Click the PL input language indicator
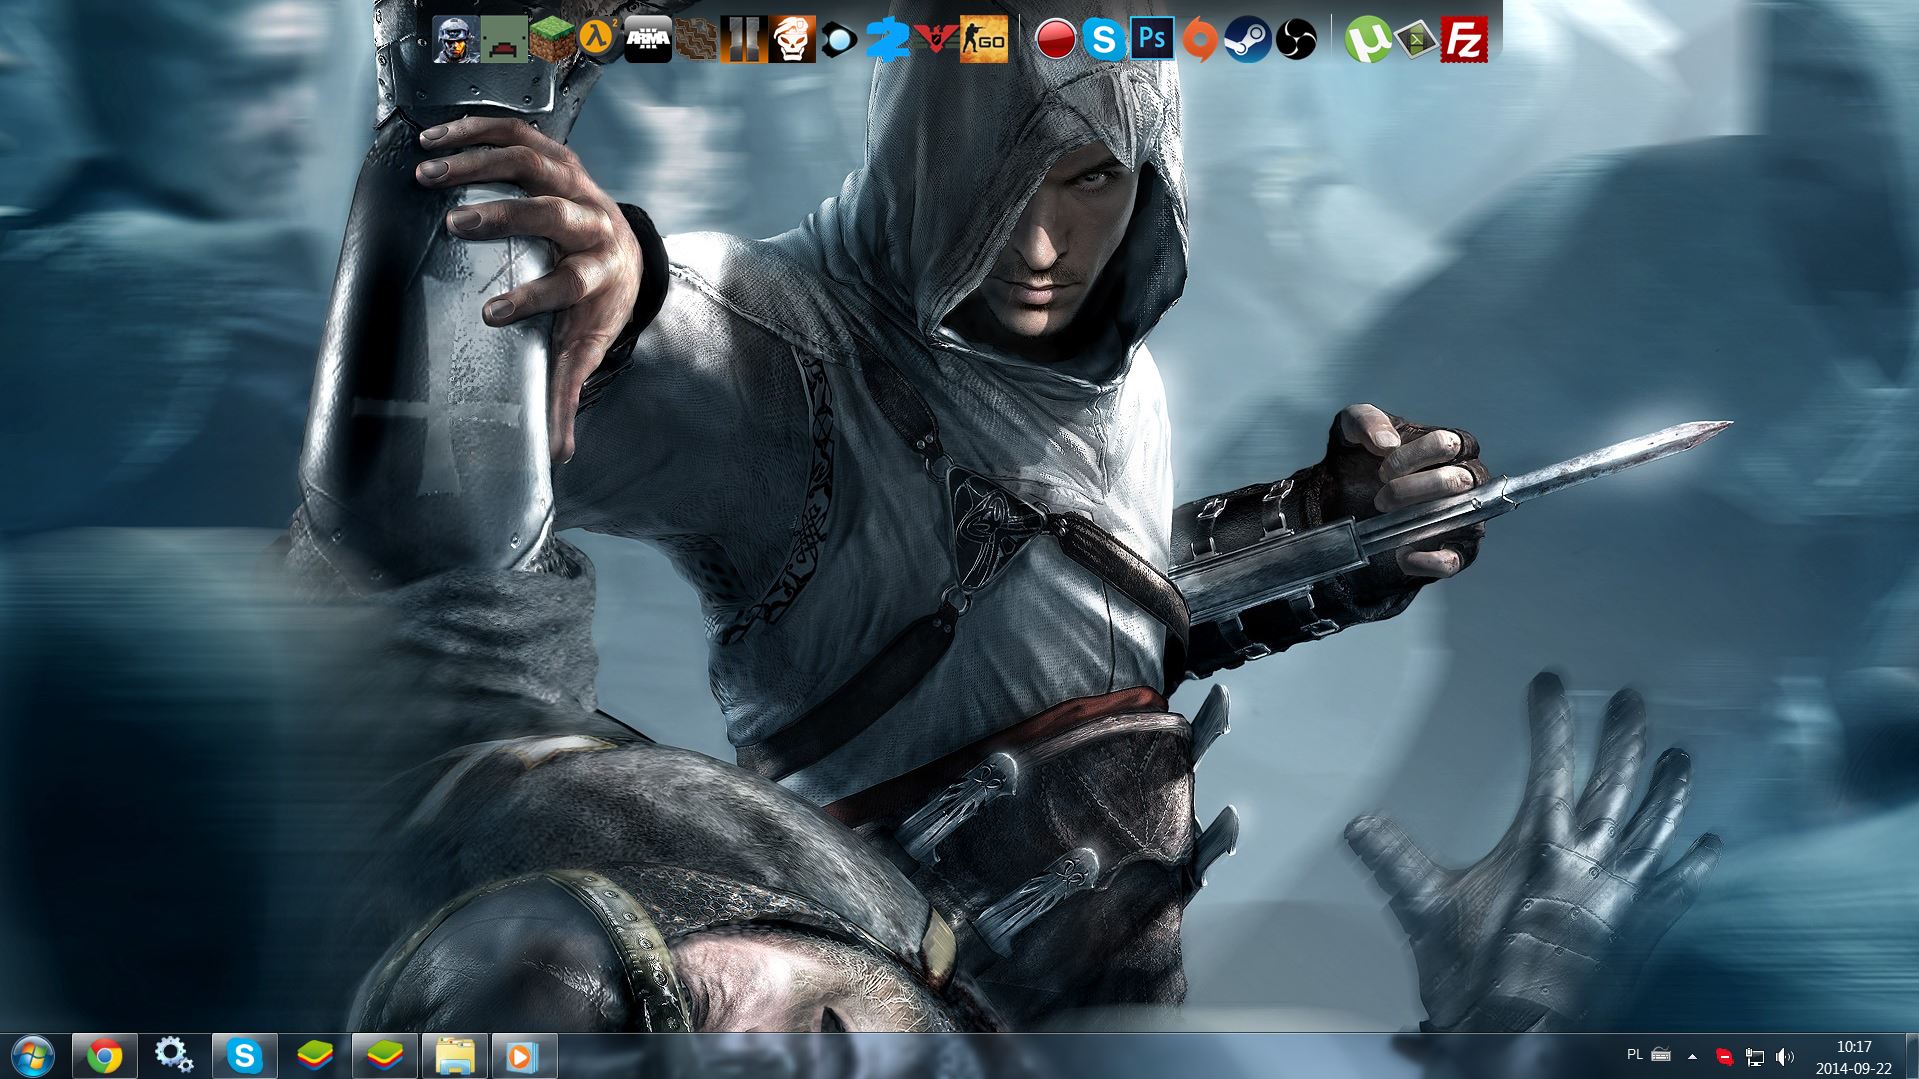The width and height of the screenshot is (1919, 1079). coord(1635,1055)
